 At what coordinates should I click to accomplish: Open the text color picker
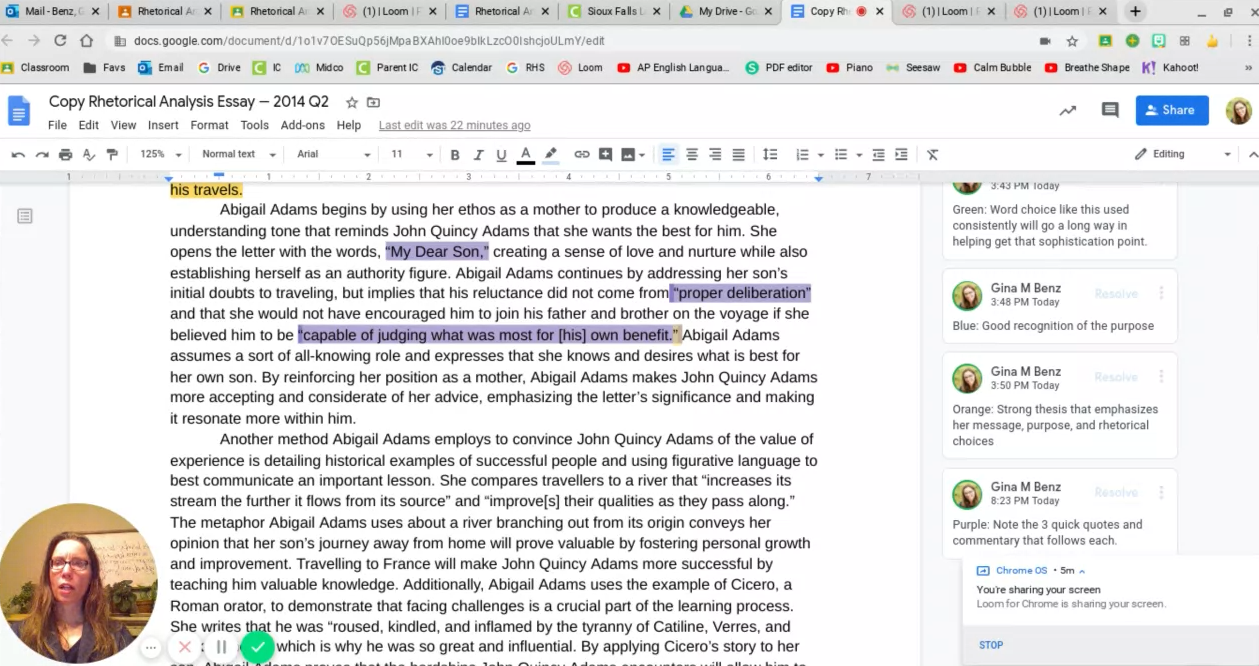pos(526,155)
